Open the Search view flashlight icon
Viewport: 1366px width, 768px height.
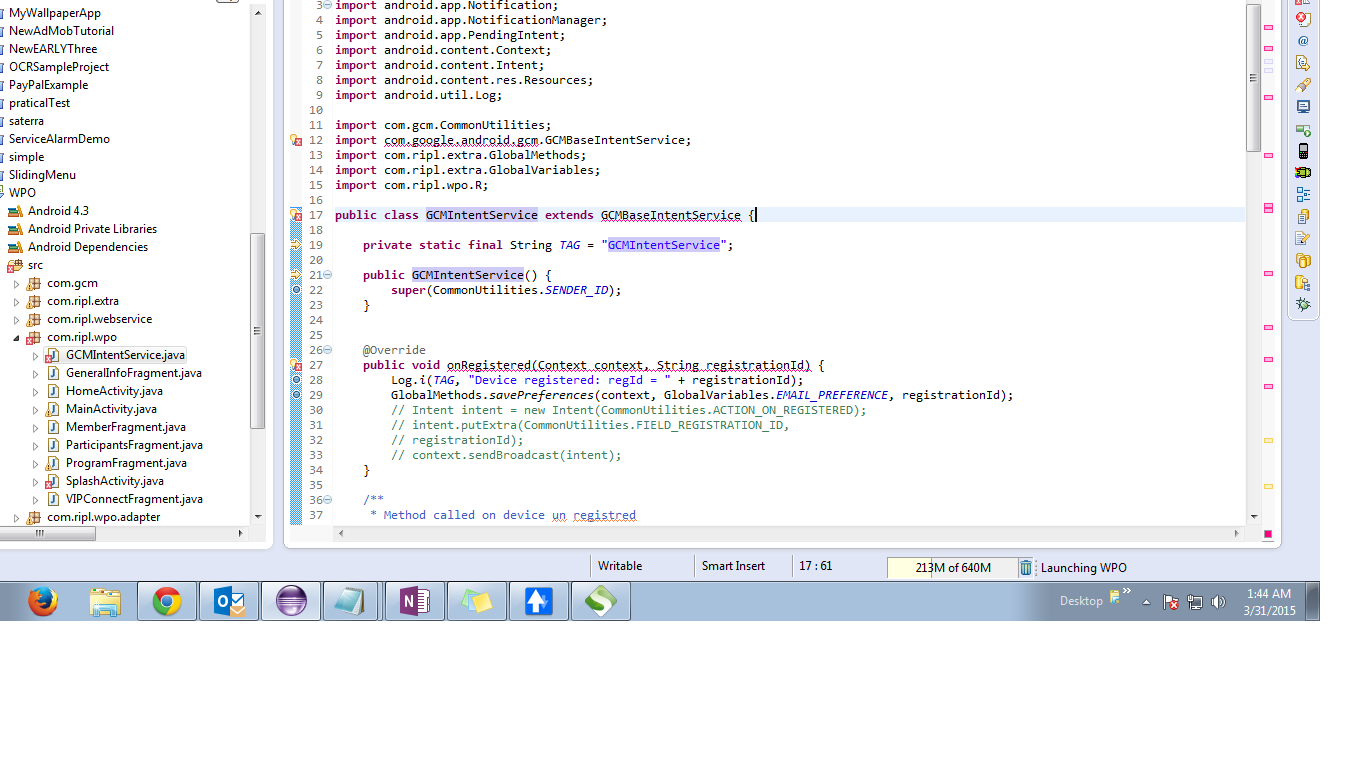pyautogui.click(x=1303, y=84)
